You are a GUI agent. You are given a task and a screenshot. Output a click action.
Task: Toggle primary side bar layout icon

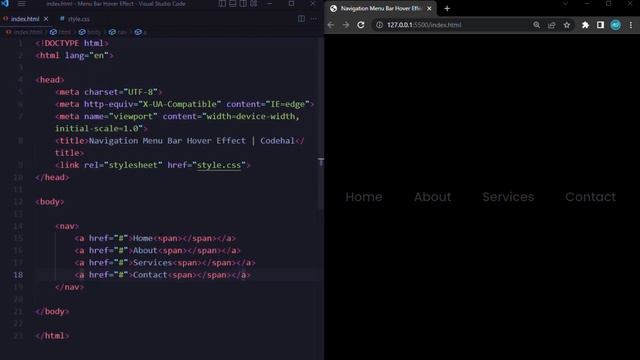pos(222,4)
